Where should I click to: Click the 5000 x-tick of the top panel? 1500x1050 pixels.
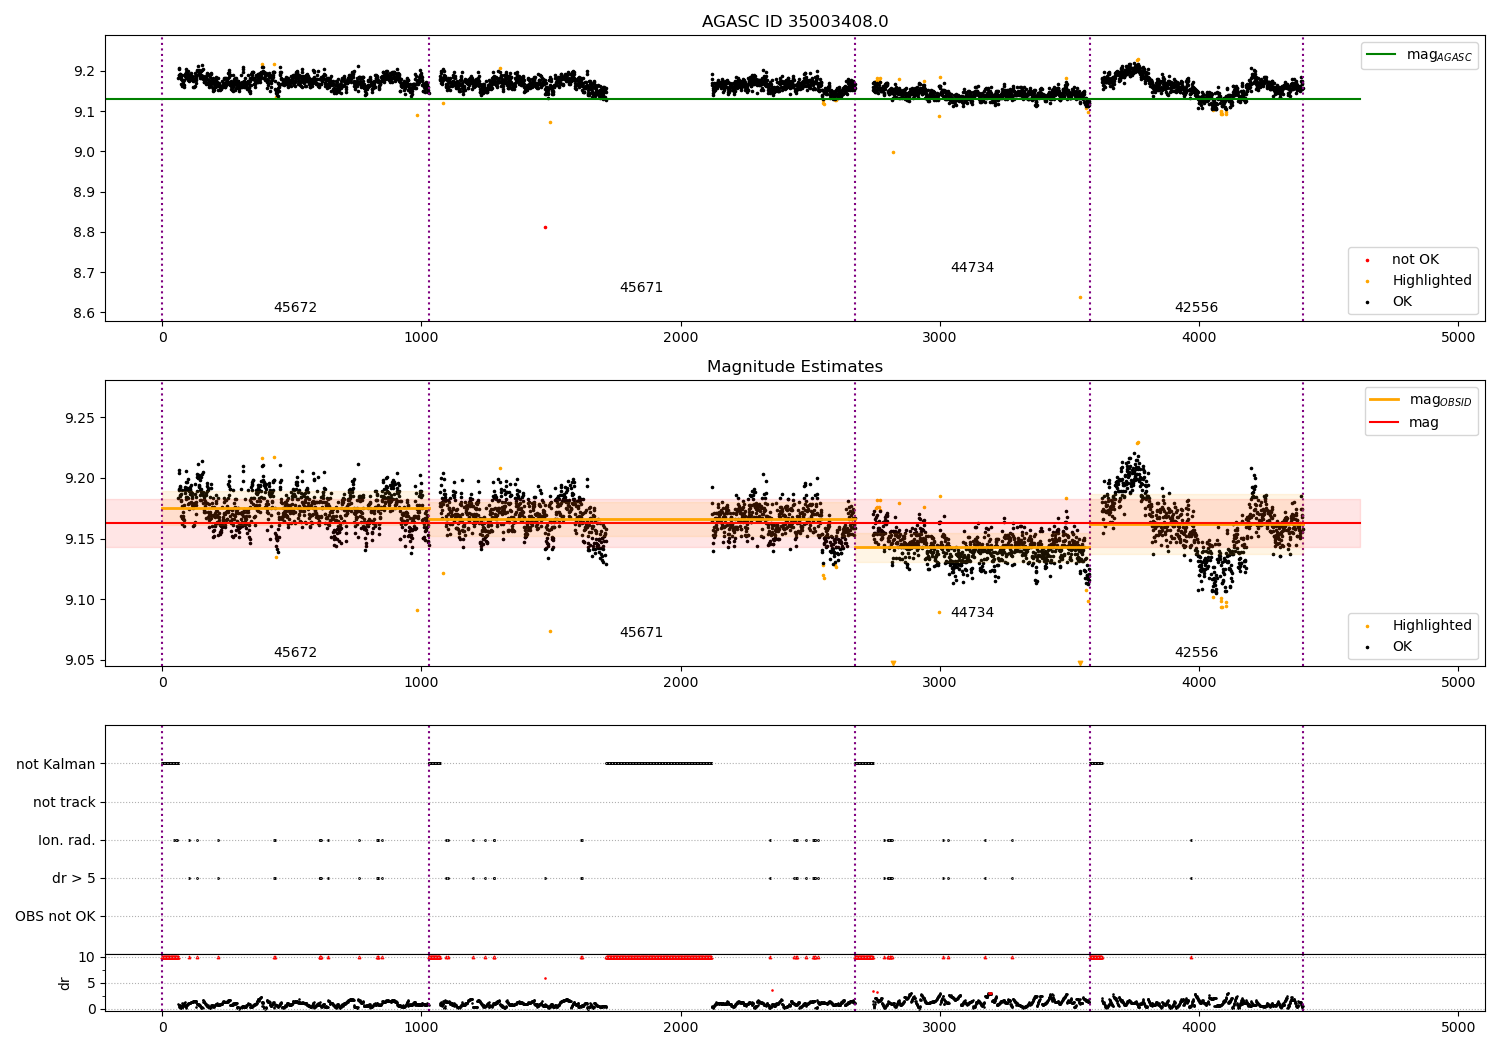(x=1458, y=338)
